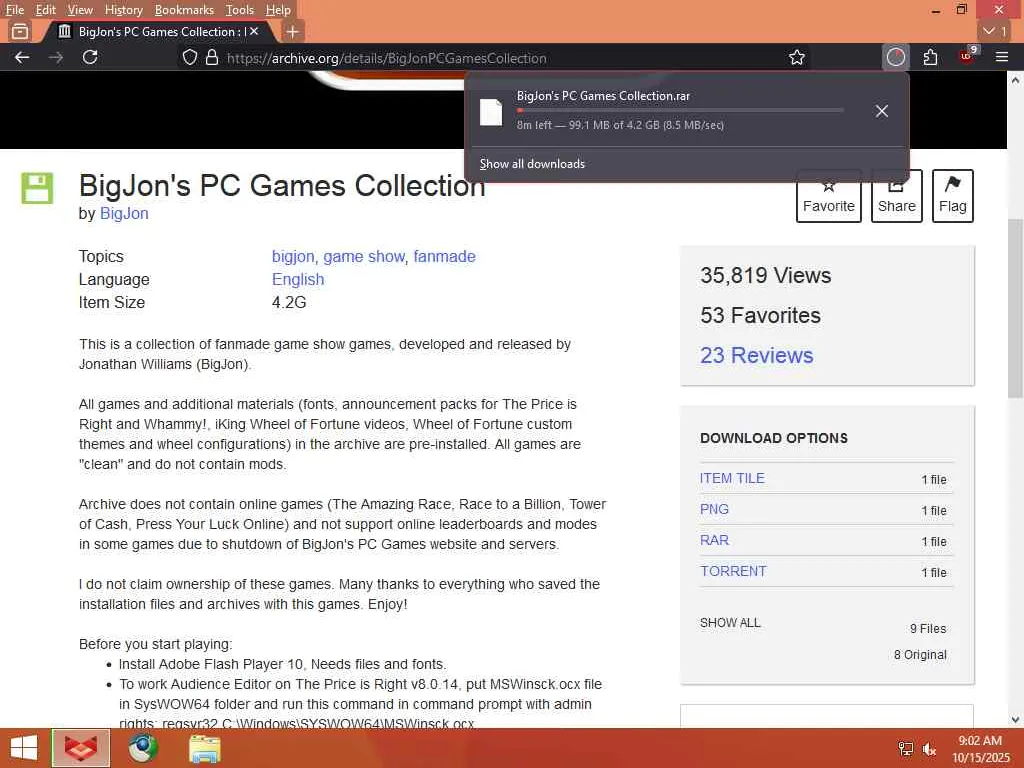This screenshot has width=1024, height=768.
Task: Click the 53 Favorites text
Action: (760, 315)
